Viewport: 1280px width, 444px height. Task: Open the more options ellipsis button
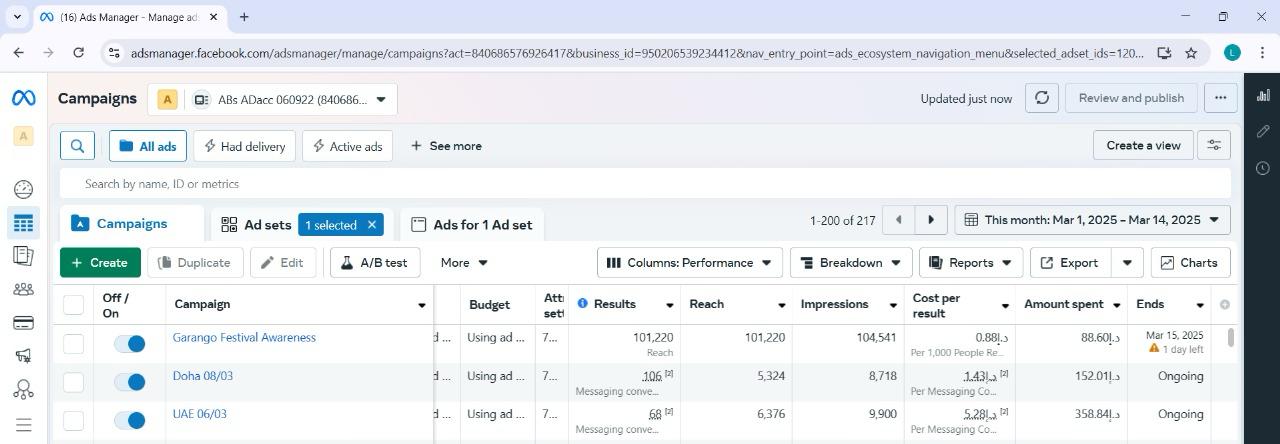click(1220, 98)
